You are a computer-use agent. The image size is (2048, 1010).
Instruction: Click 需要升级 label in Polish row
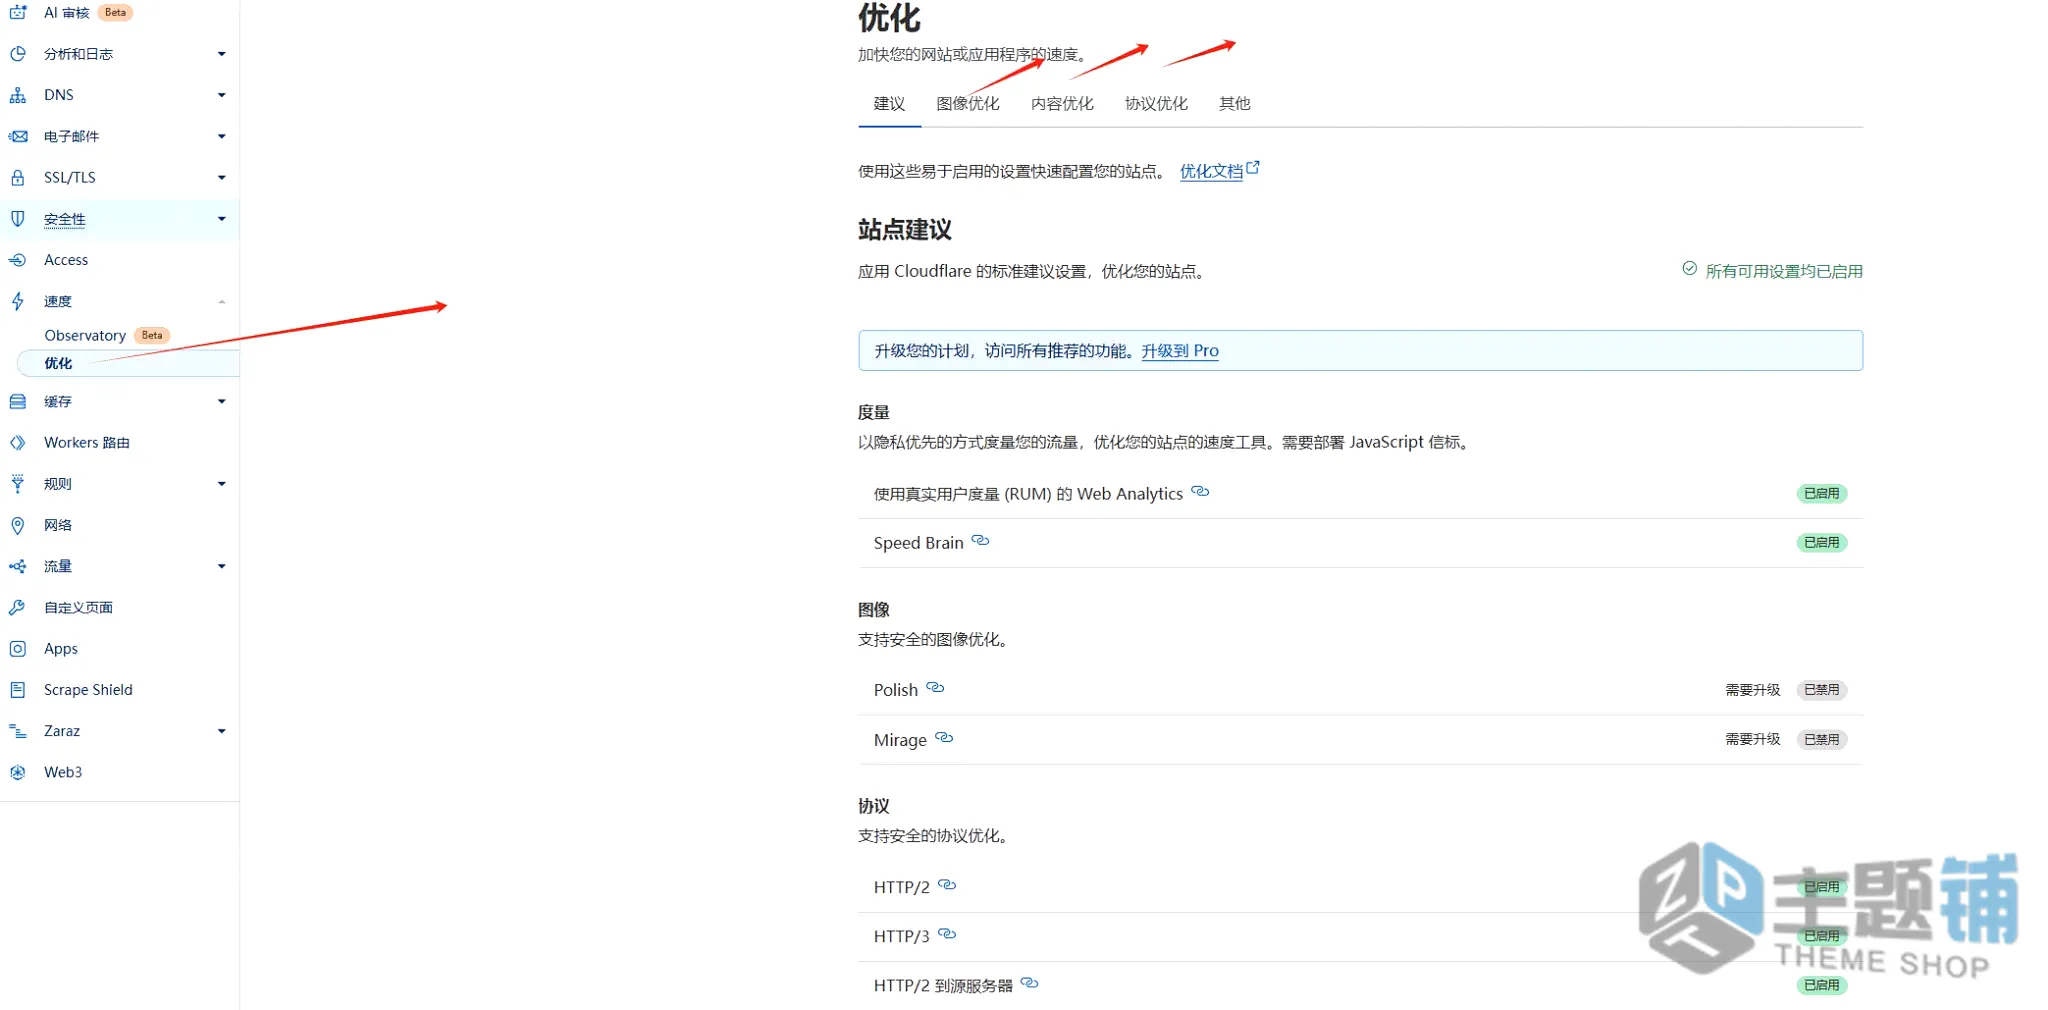(1753, 690)
